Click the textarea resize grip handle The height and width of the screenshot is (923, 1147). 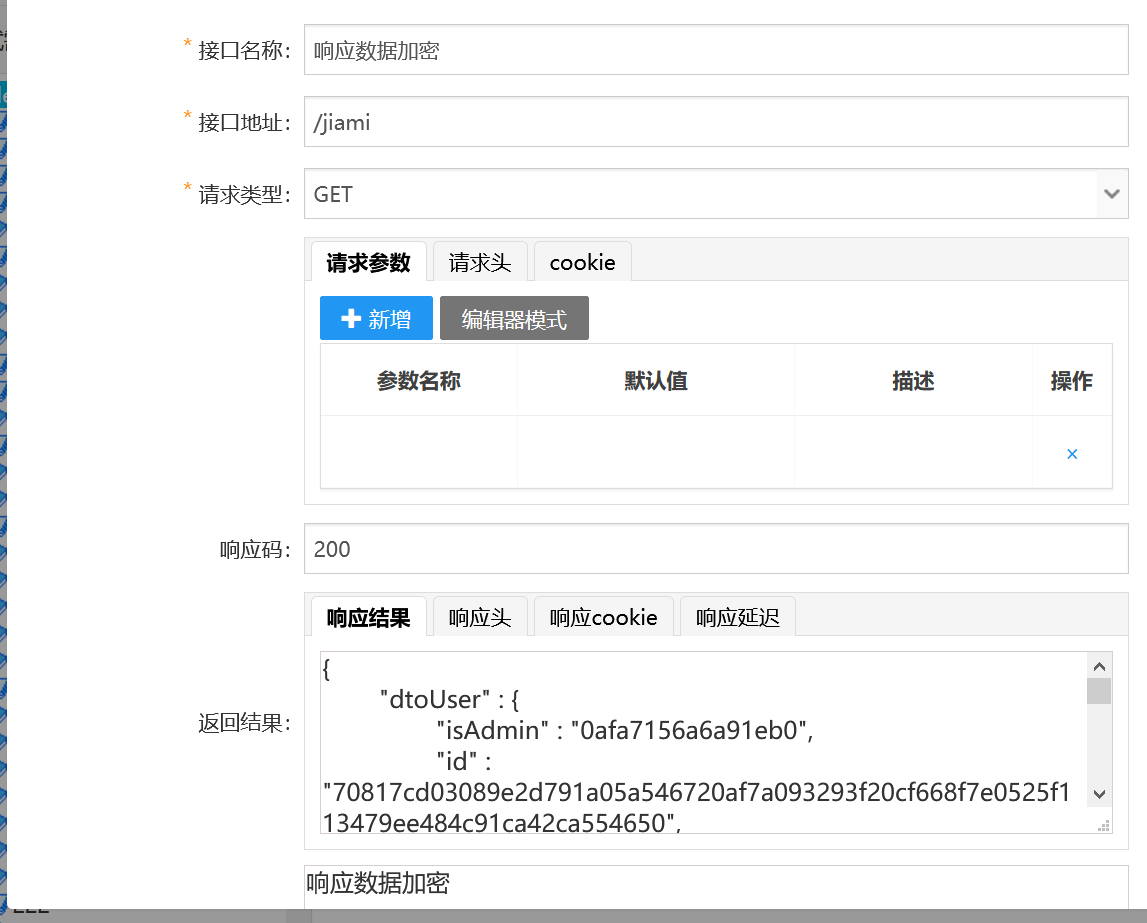[x=1104, y=826]
